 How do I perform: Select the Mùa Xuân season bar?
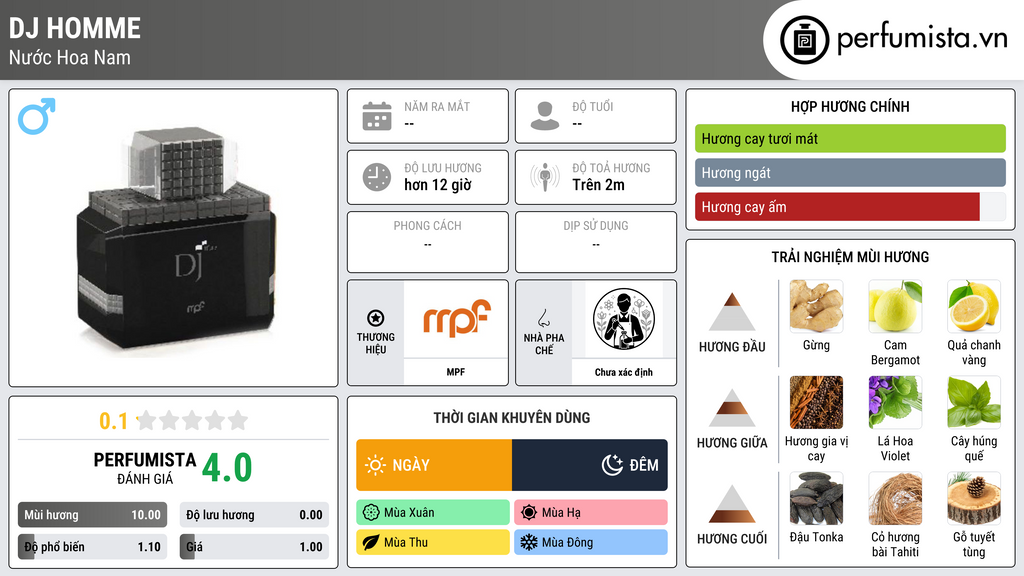pos(433,513)
